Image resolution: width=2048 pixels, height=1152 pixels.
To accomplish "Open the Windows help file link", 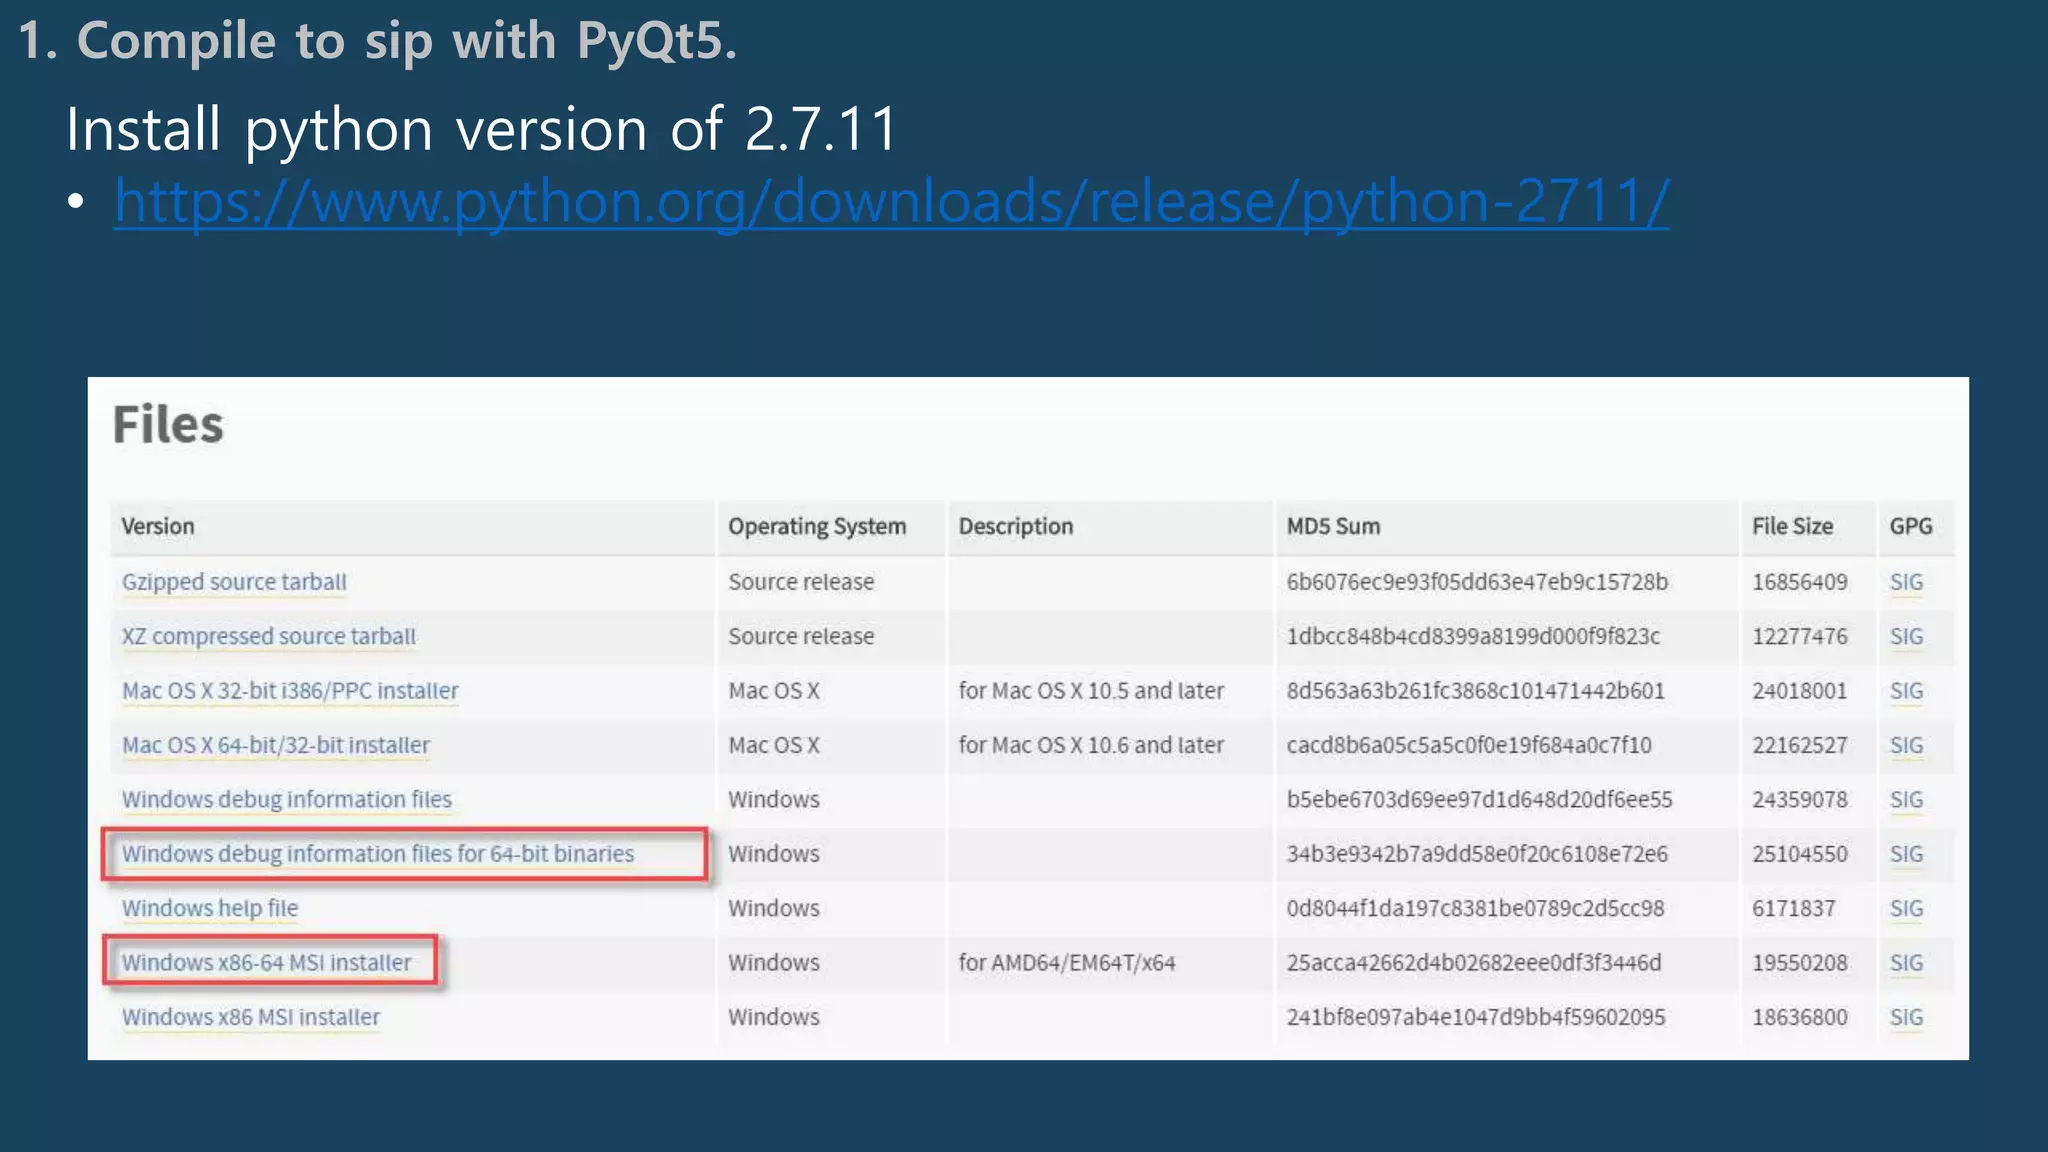I will coord(210,908).
